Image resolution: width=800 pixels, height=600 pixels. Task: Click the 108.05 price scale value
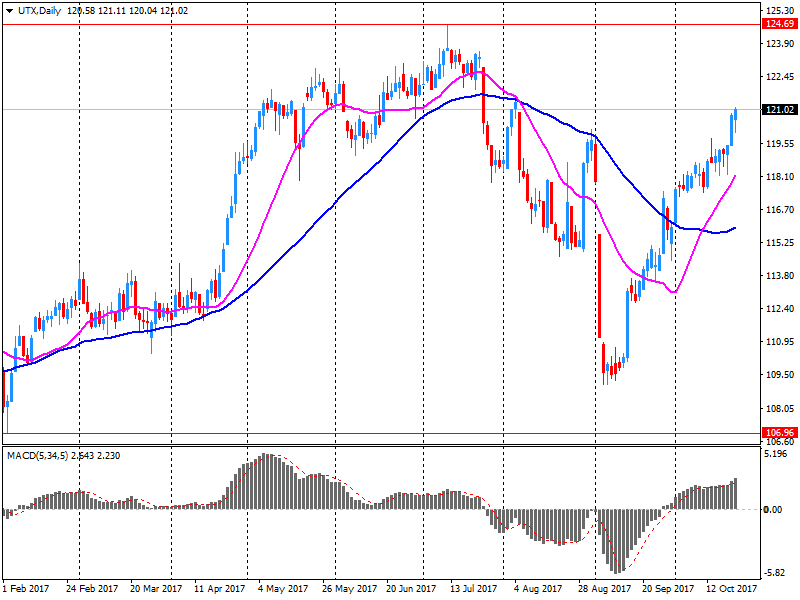tap(780, 409)
